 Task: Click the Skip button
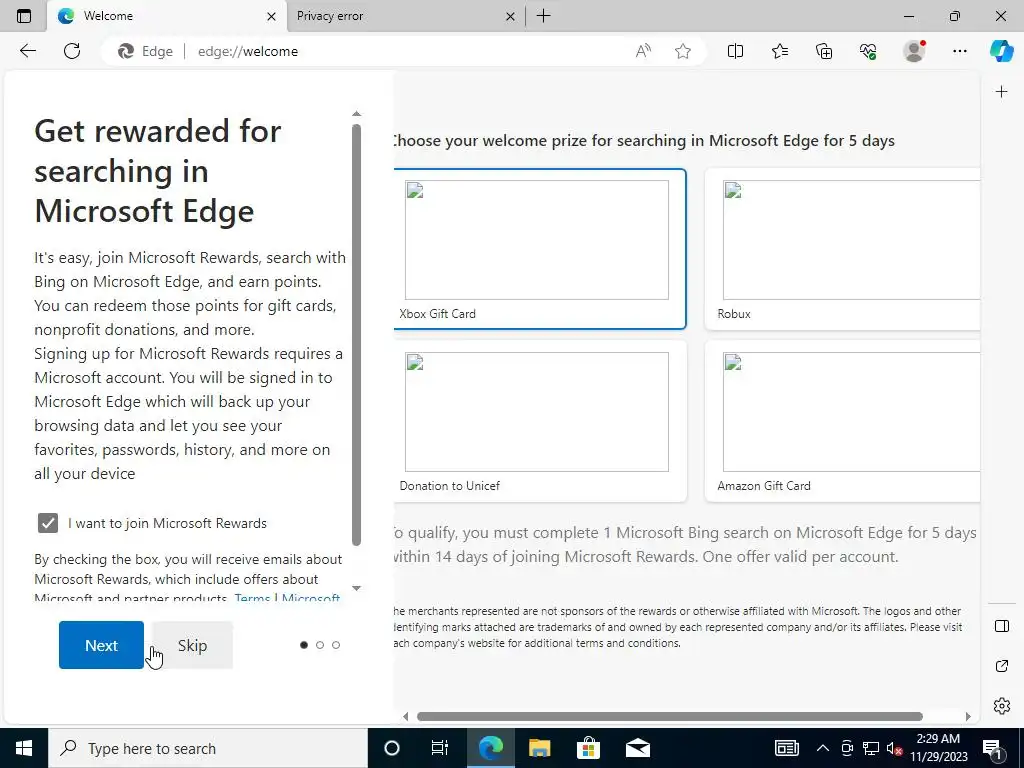(x=192, y=645)
